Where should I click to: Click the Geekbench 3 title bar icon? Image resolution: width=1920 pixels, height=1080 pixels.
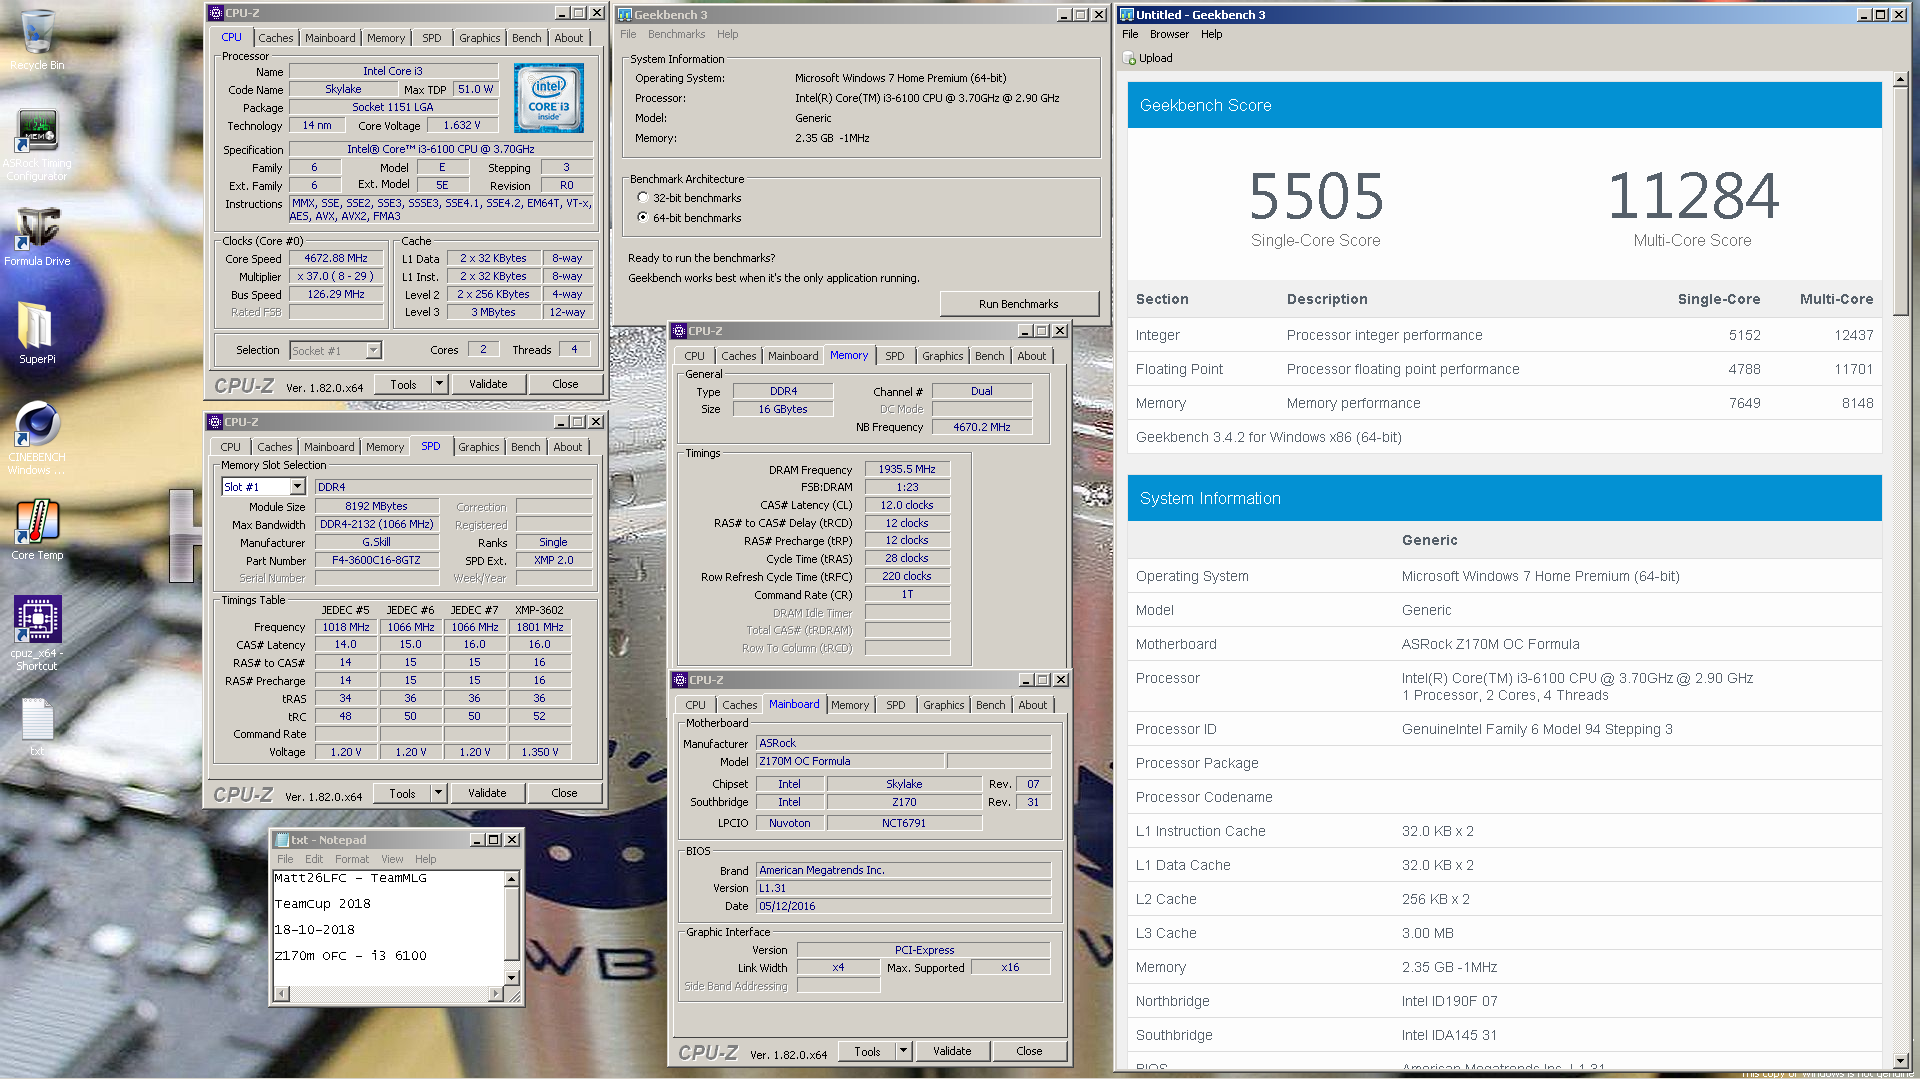[625, 14]
